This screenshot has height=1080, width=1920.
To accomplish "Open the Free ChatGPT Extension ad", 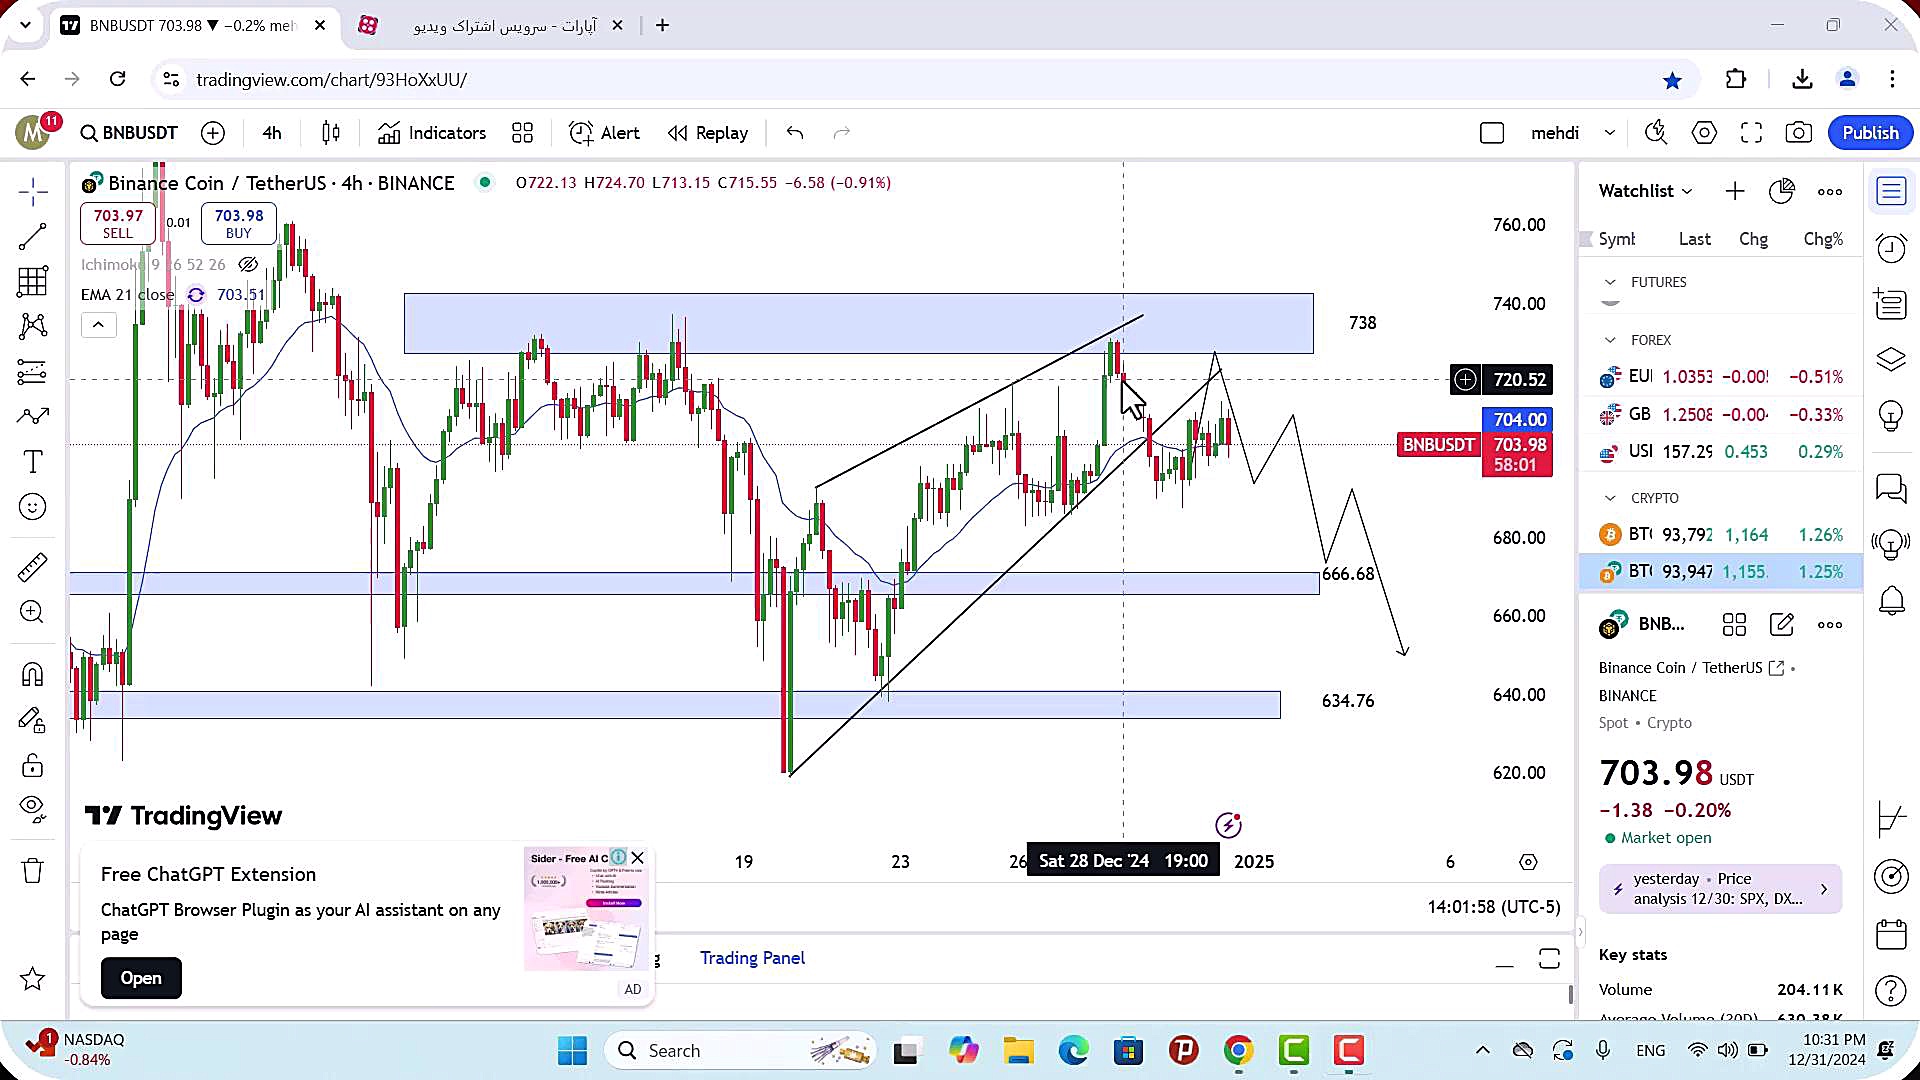I will click(141, 978).
